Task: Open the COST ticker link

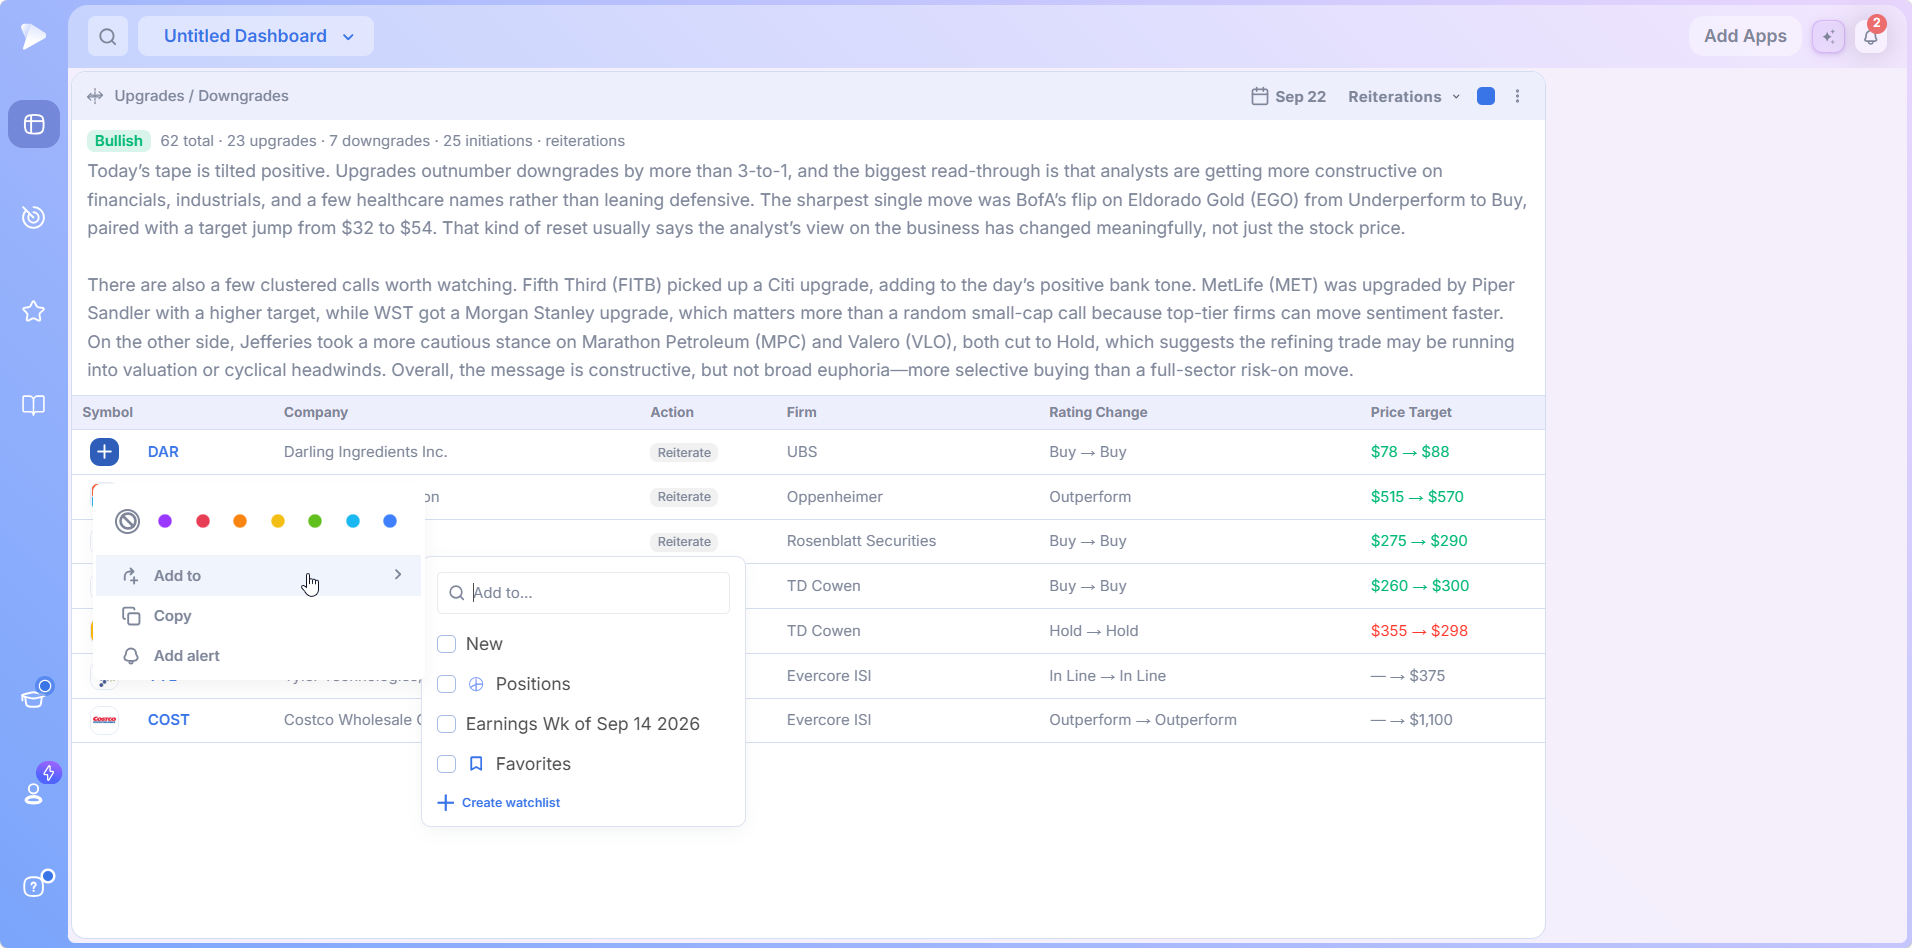Action: (x=168, y=720)
